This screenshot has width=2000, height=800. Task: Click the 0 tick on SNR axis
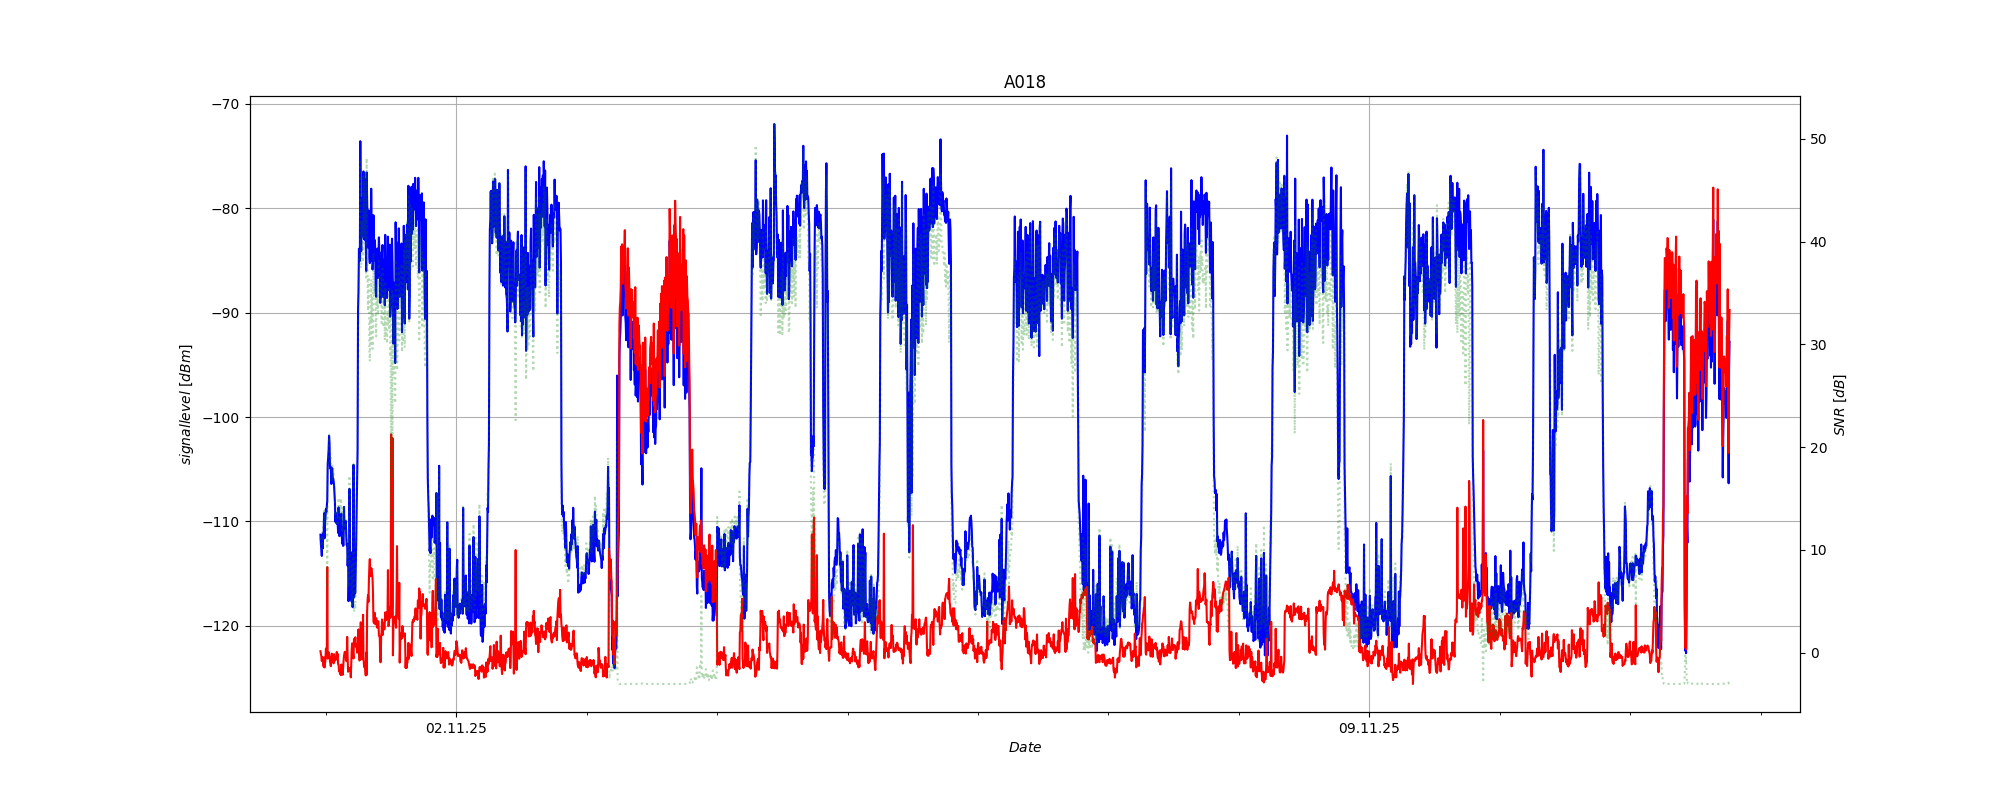[x=1813, y=654]
